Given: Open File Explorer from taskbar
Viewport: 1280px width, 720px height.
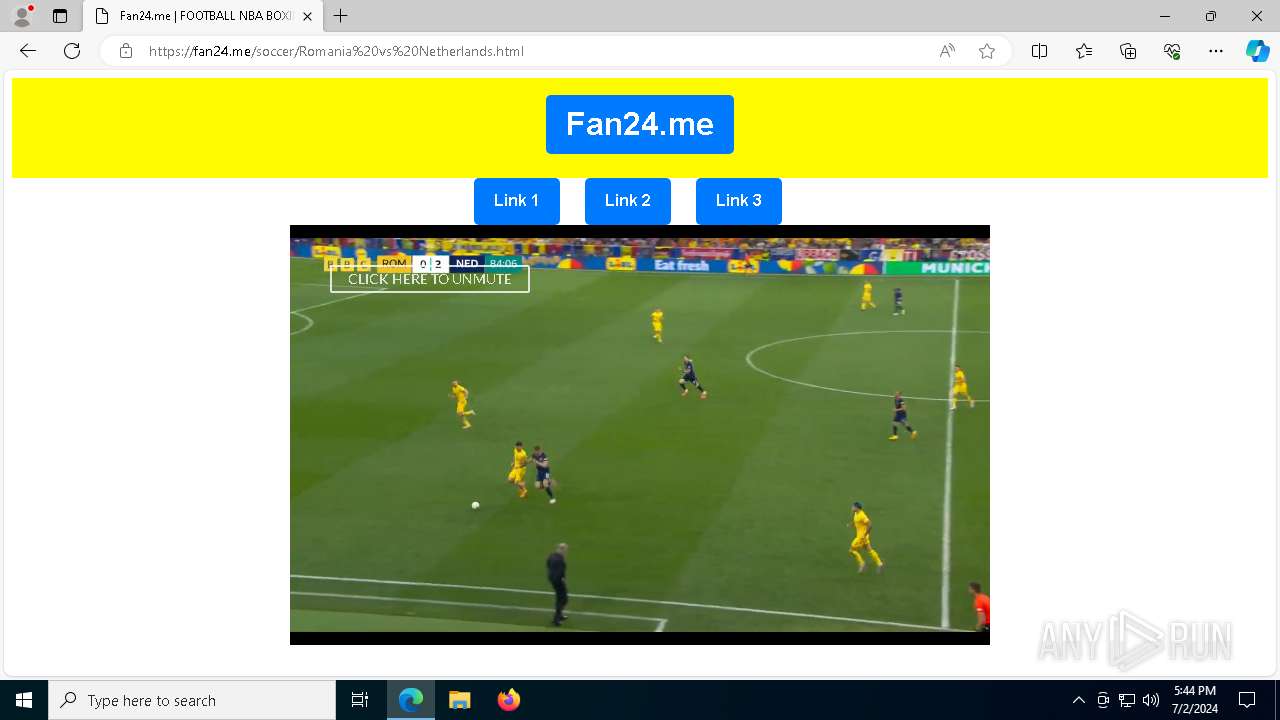Looking at the screenshot, I should click(x=459, y=700).
